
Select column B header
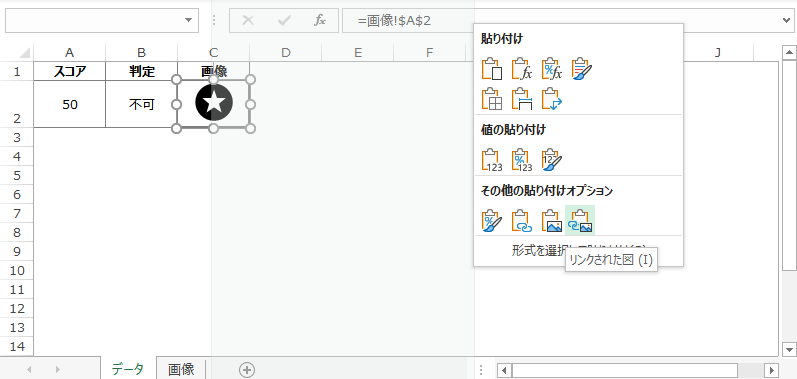point(142,52)
